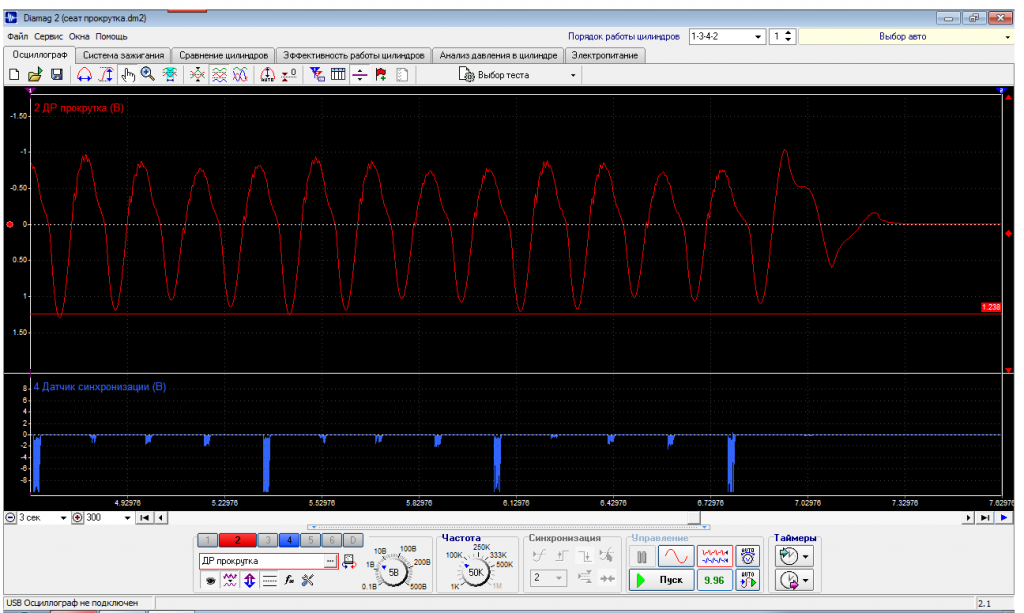
Task: Toggle the grid table icon
Action: pos(338,75)
